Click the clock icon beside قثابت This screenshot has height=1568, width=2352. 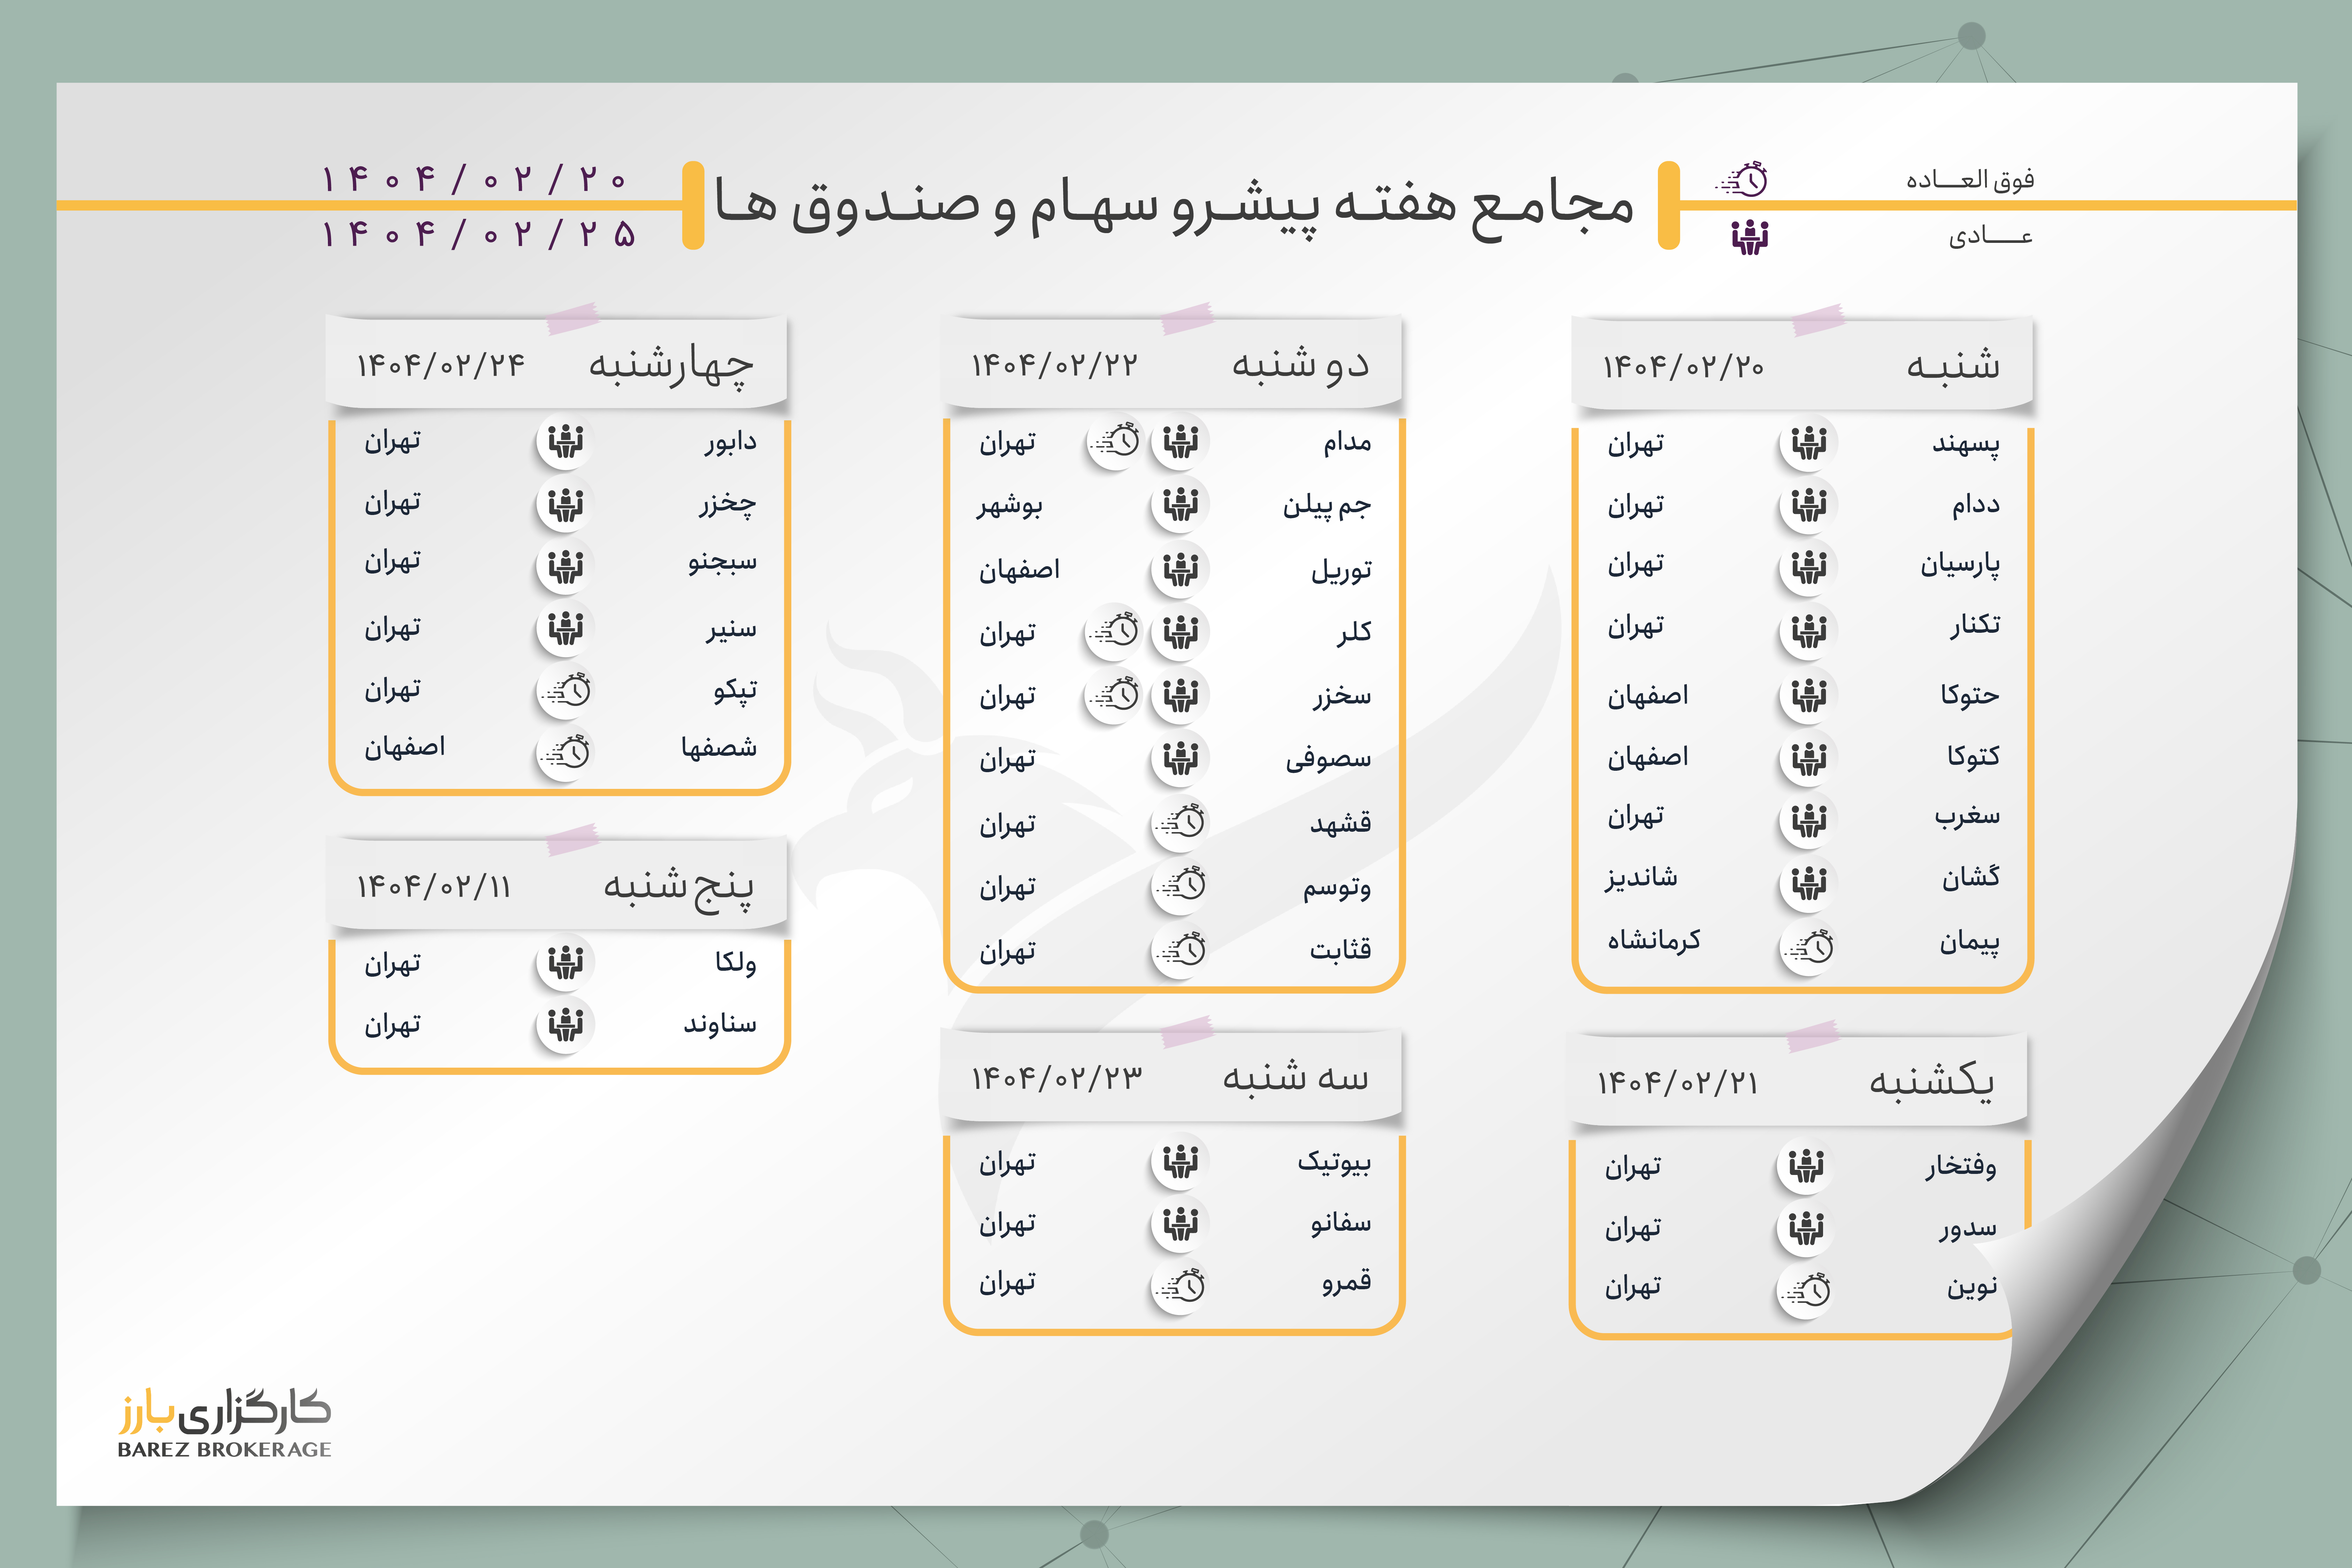(x=1180, y=949)
